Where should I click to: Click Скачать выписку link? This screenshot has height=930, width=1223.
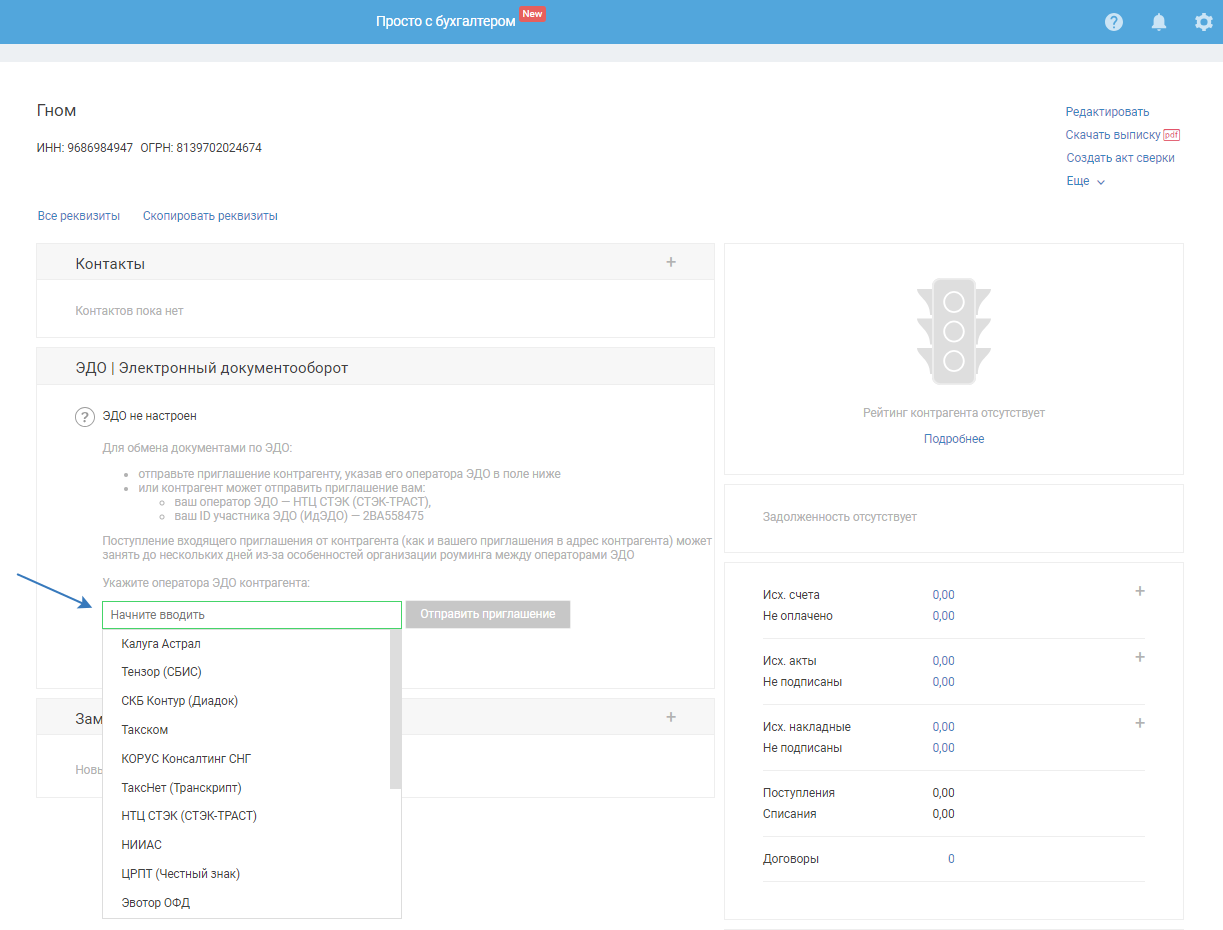[1113, 135]
